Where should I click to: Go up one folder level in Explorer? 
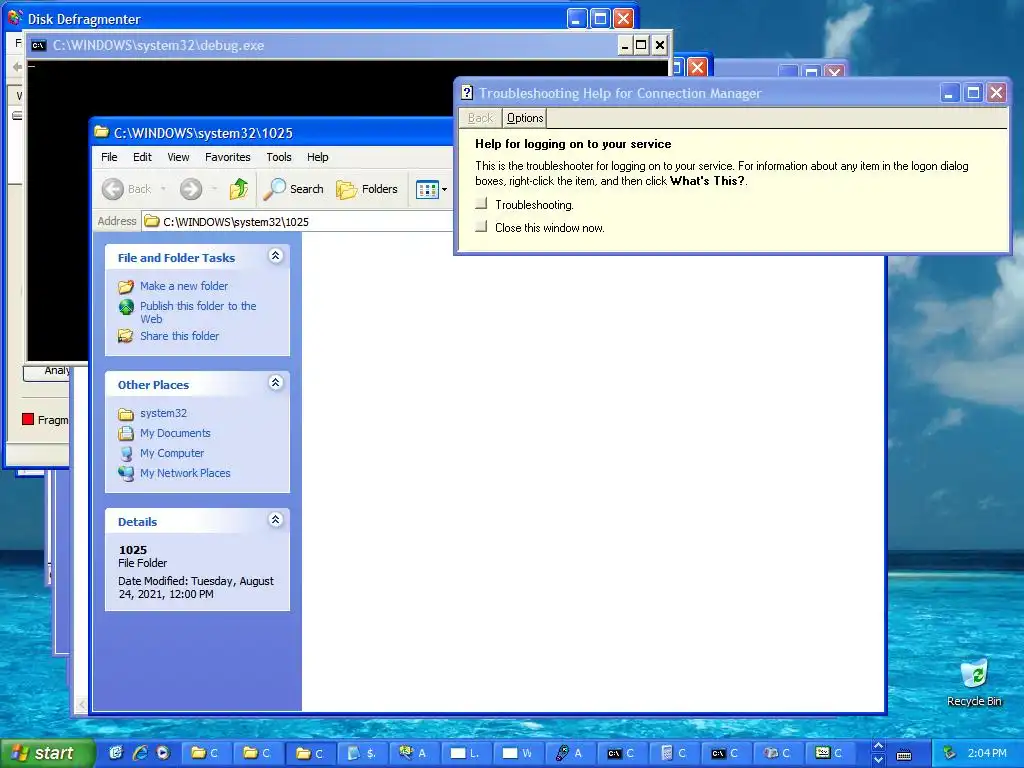point(238,189)
